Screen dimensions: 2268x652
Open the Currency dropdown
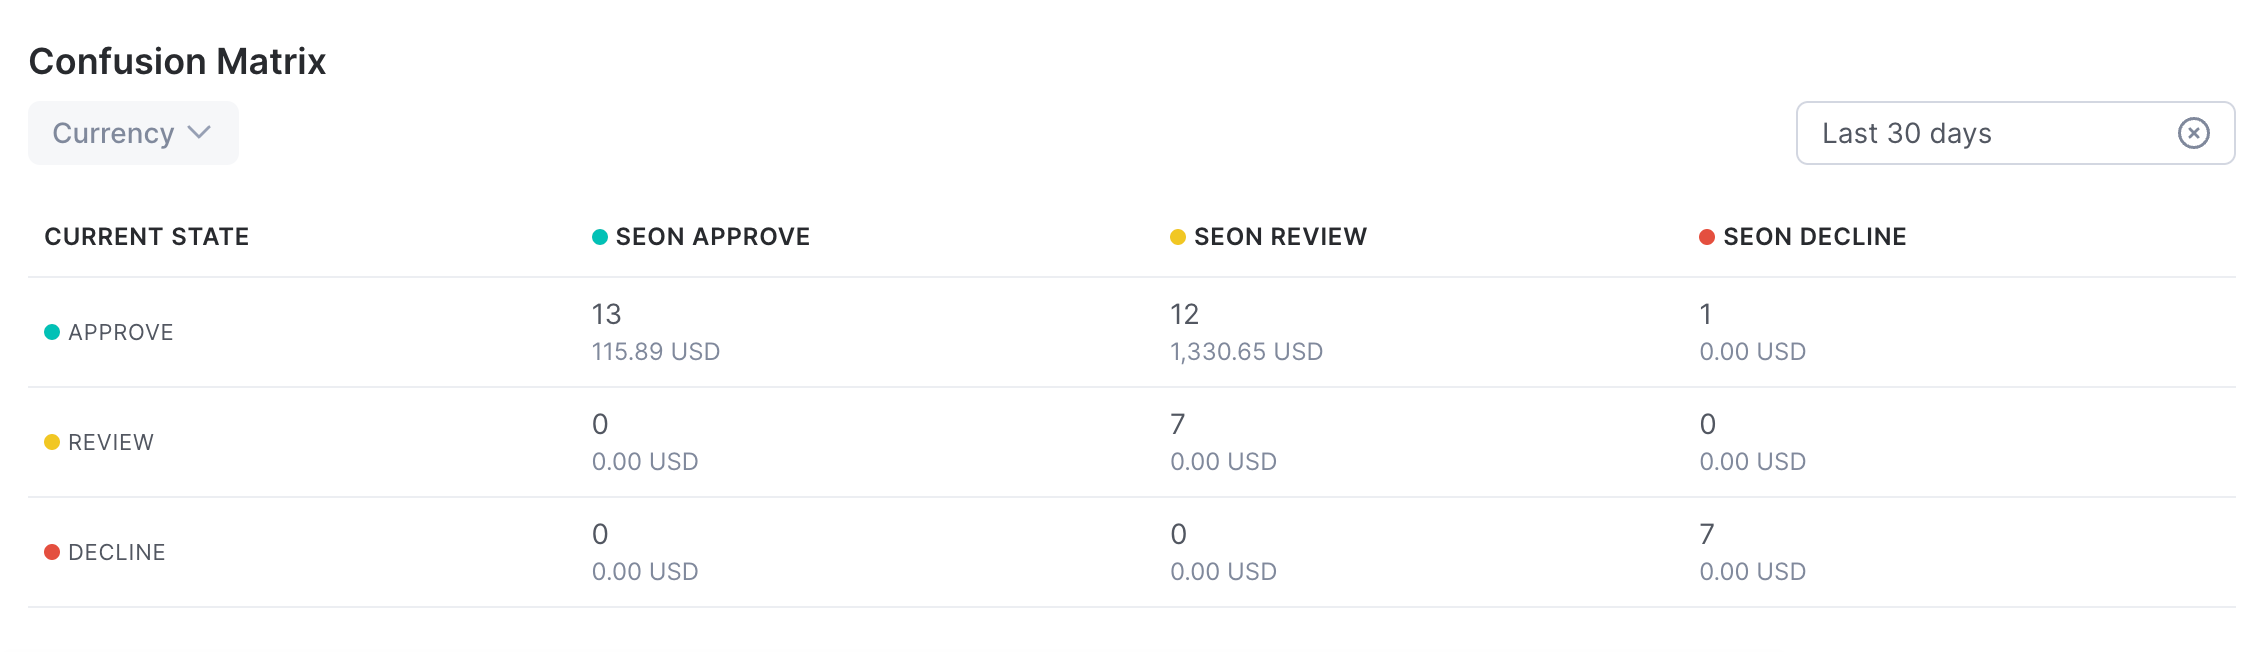tap(133, 133)
